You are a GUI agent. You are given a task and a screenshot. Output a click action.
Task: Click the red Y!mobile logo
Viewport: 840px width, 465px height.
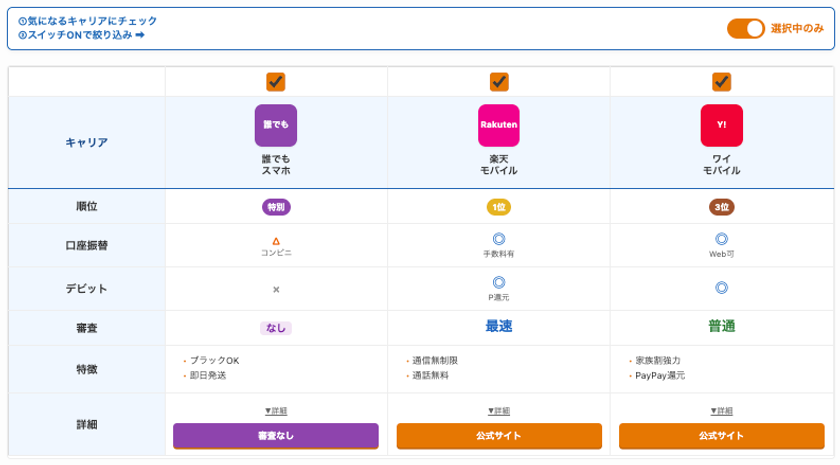(721, 125)
